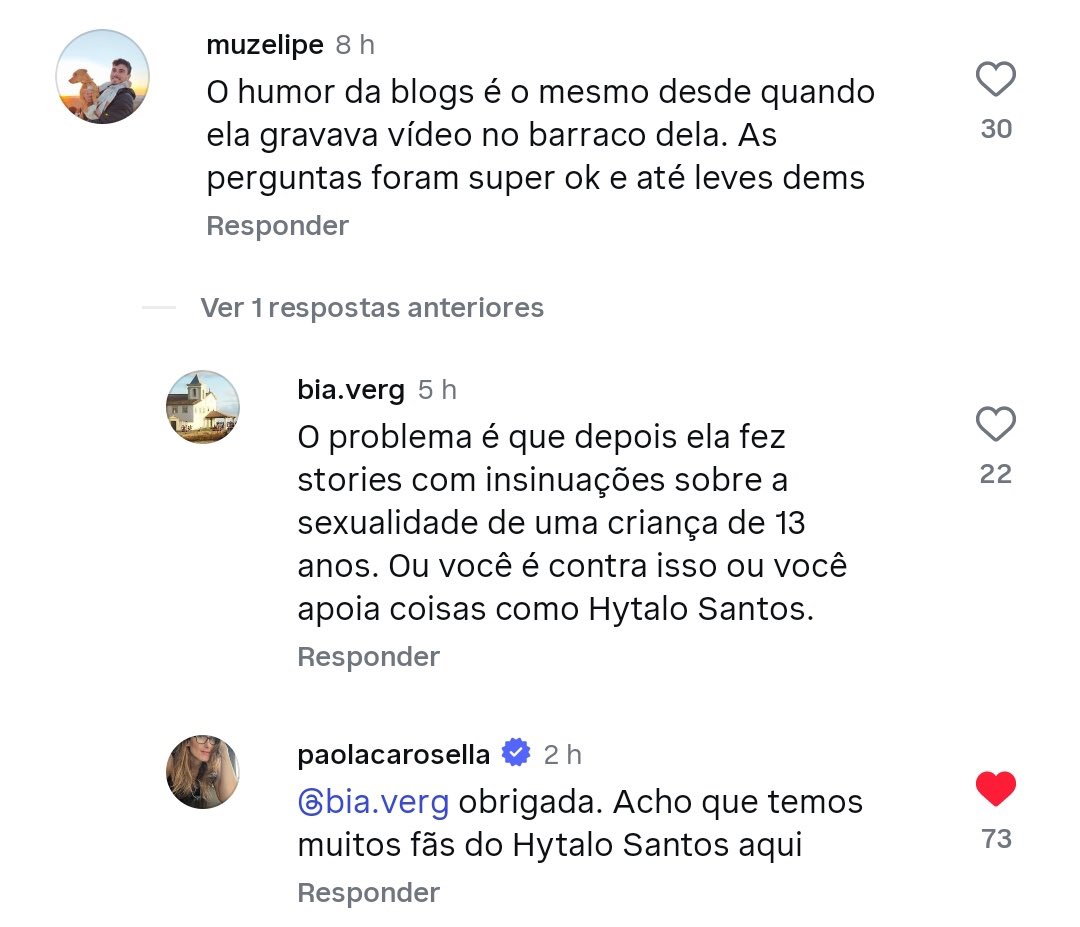Open muzelipe's profile picture
1080x927 pixels.
point(104,76)
